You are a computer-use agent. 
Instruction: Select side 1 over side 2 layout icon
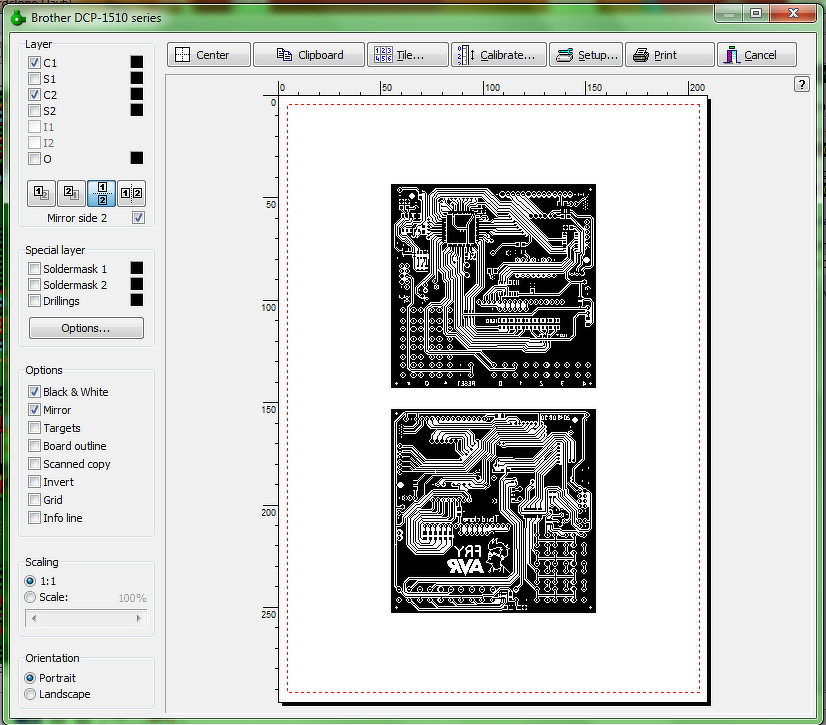click(x=41, y=193)
